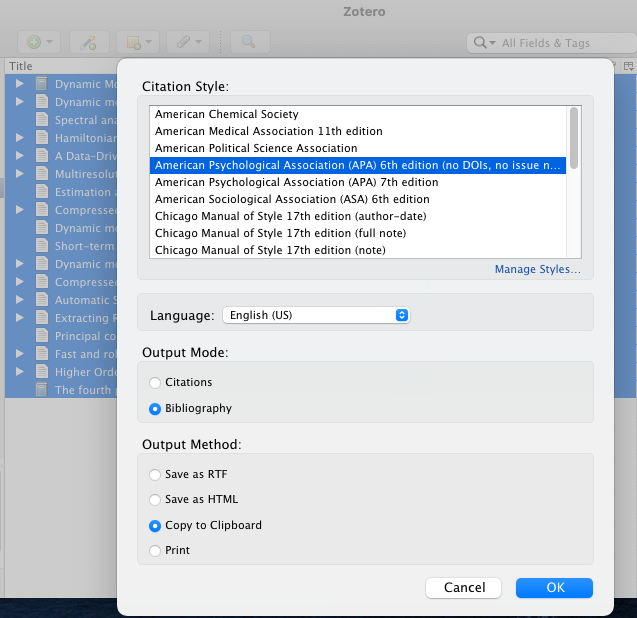Viewport: 637px width, 618px height.
Task: Click the New Item green plus icon
Action: pos(34,42)
